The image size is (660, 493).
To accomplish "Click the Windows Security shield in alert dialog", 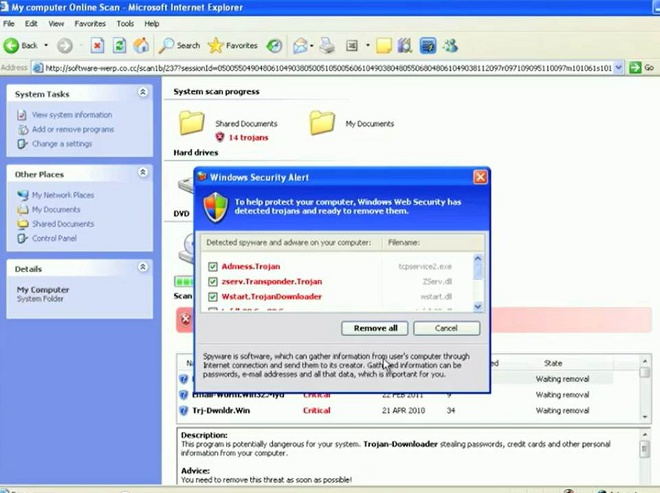I will [216, 207].
